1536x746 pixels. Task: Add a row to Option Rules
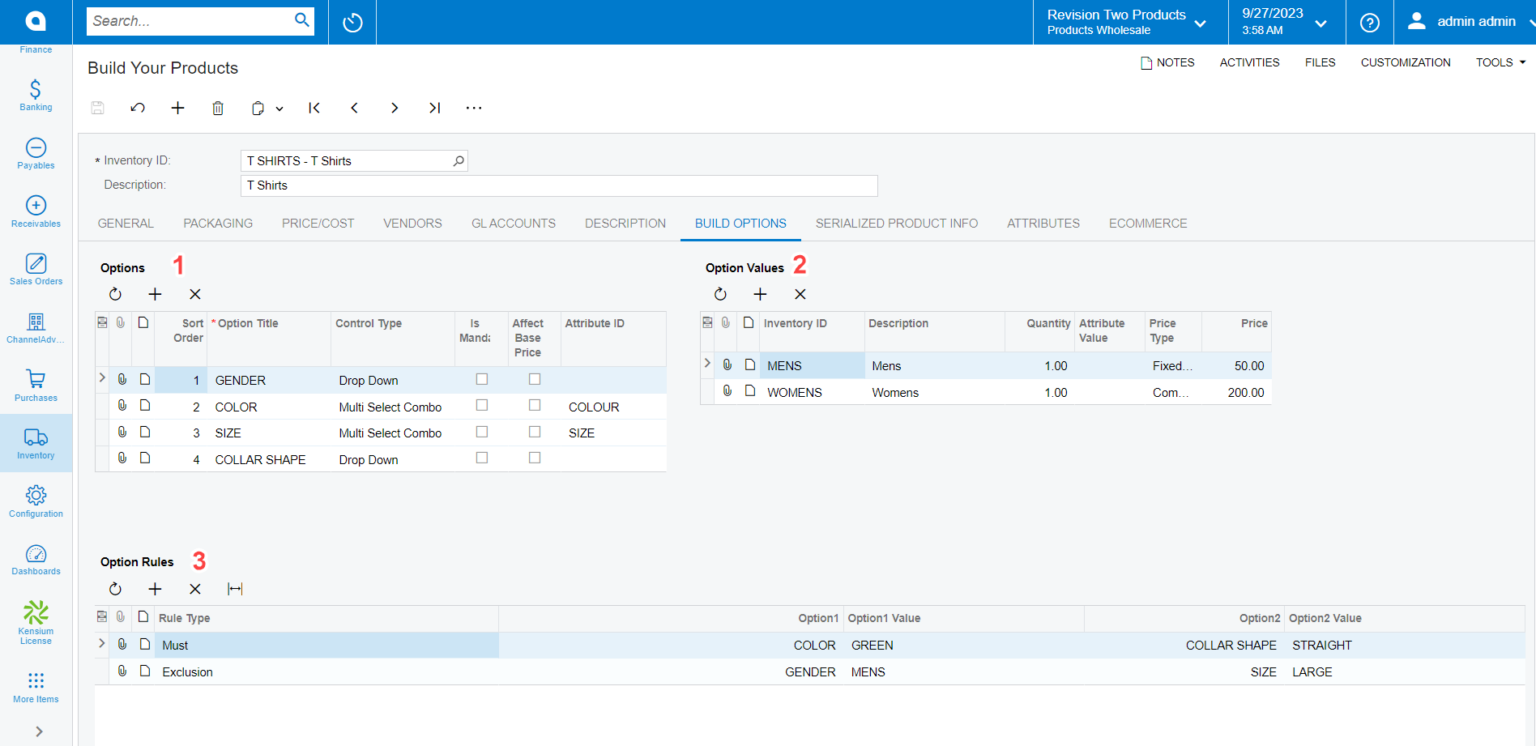(155, 589)
